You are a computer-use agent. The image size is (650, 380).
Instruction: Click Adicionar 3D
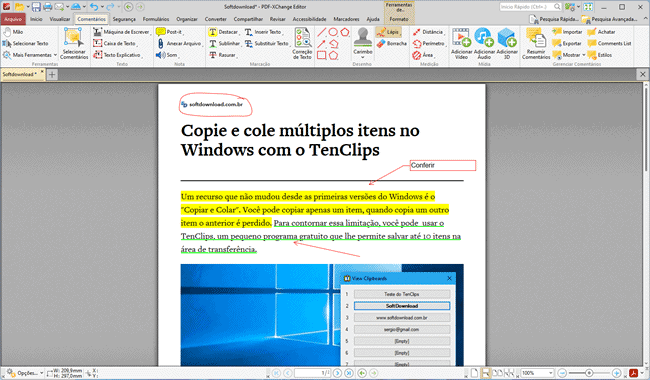pyautogui.click(x=507, y=44)
